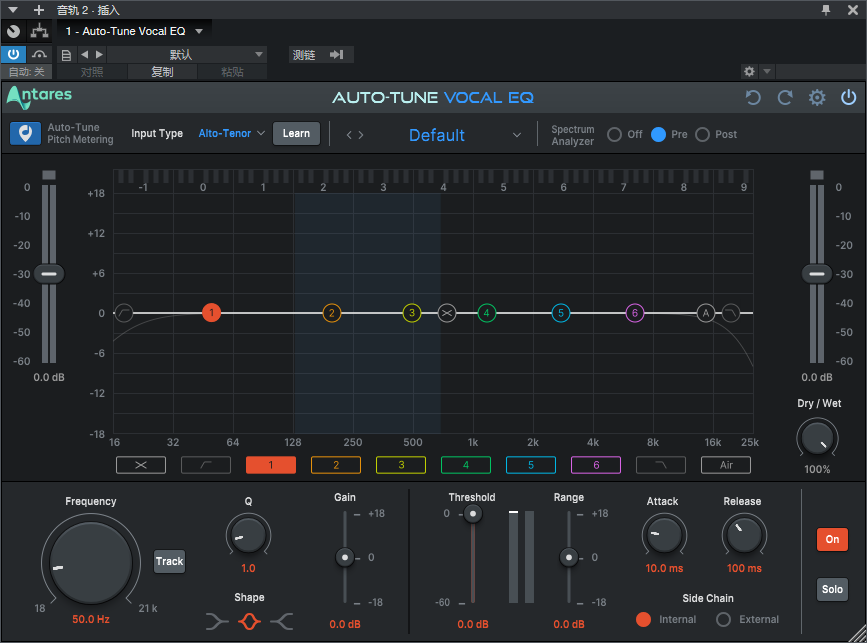Select the Air band node A

click(x=706, y=313)
